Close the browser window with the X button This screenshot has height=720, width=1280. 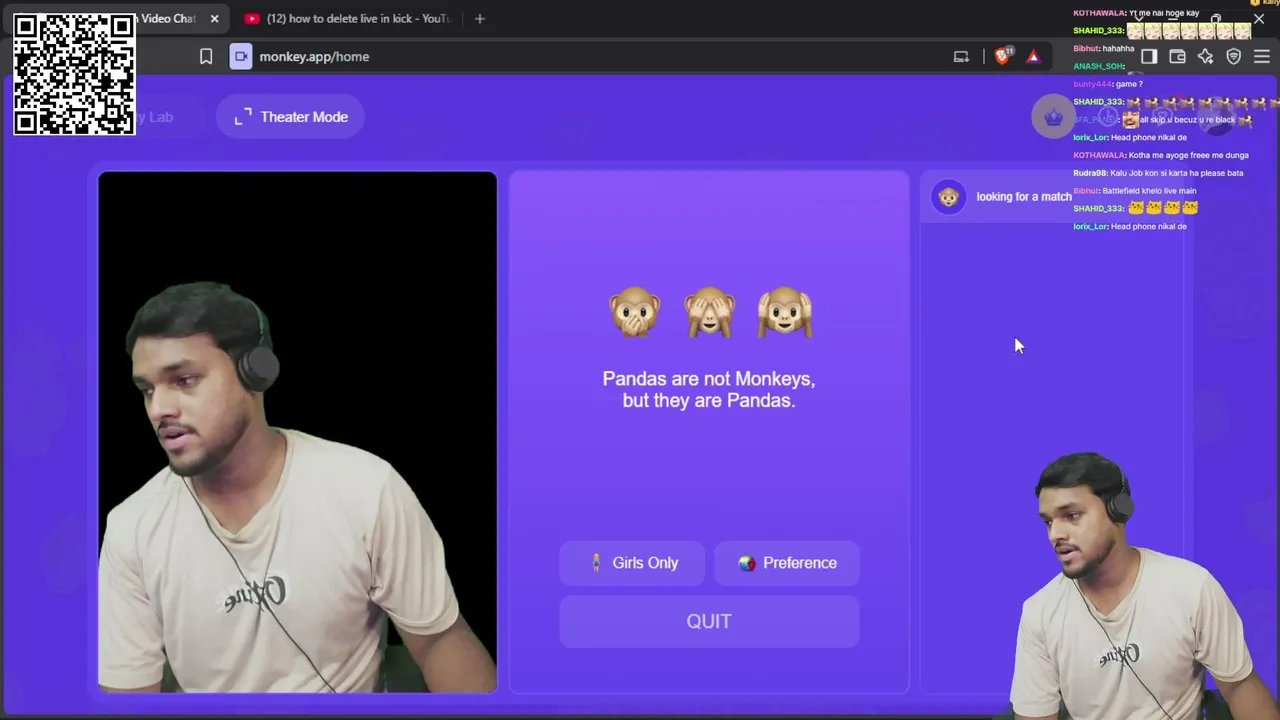1259,18
